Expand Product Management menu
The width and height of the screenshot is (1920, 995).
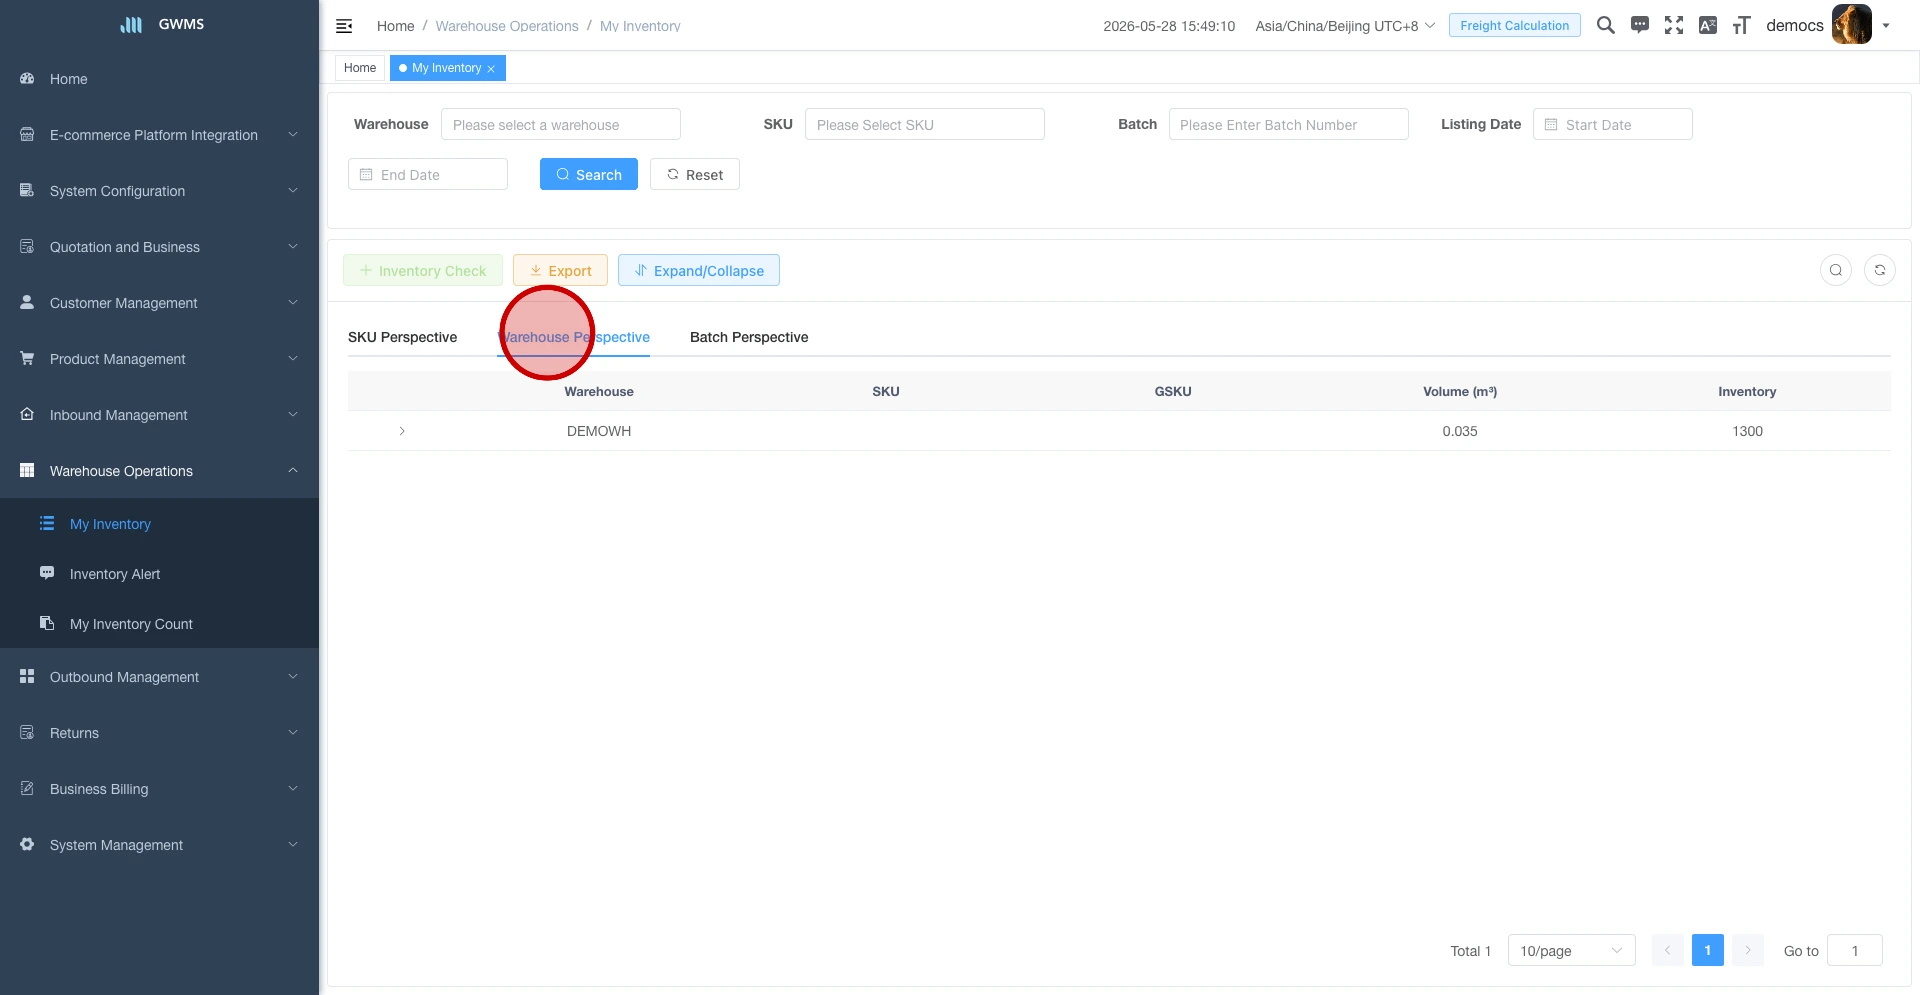click(x=159, y=359)
